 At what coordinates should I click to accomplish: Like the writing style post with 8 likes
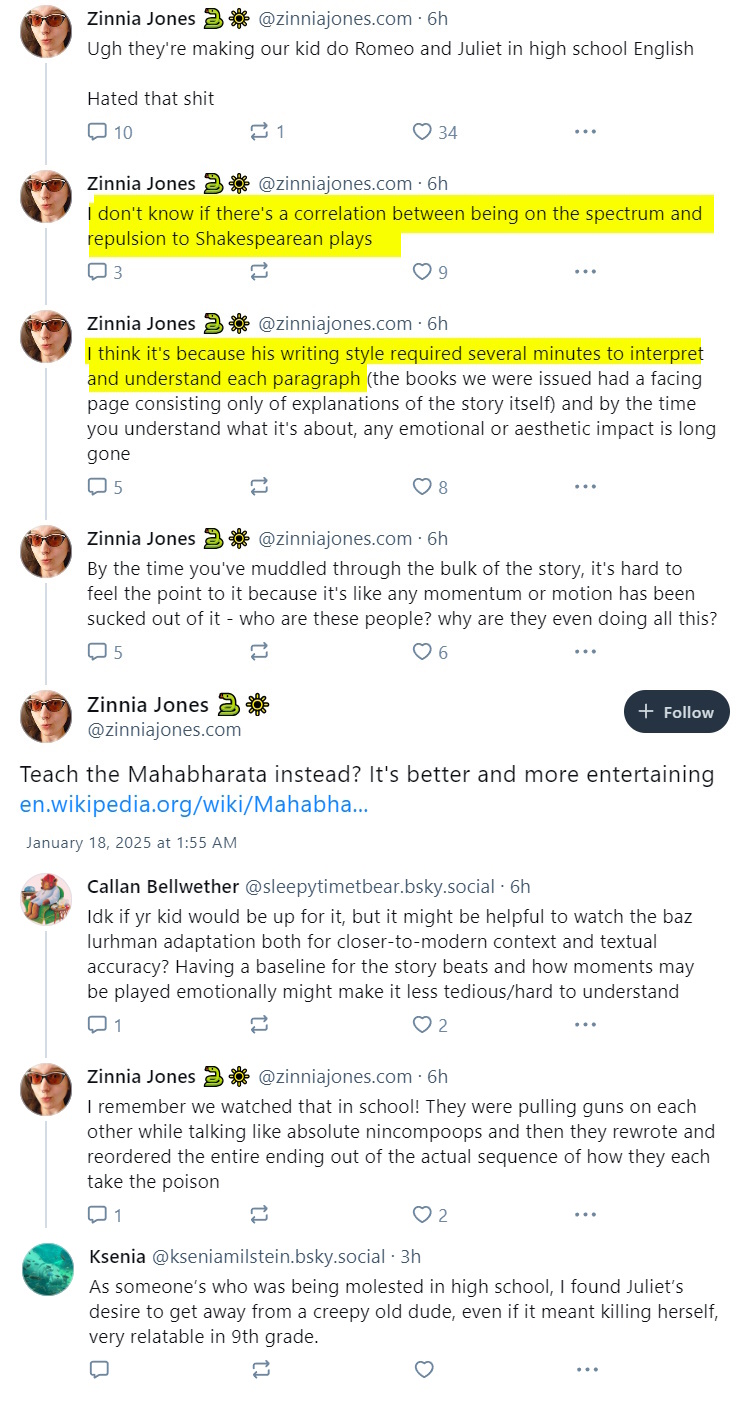[431, 487]
